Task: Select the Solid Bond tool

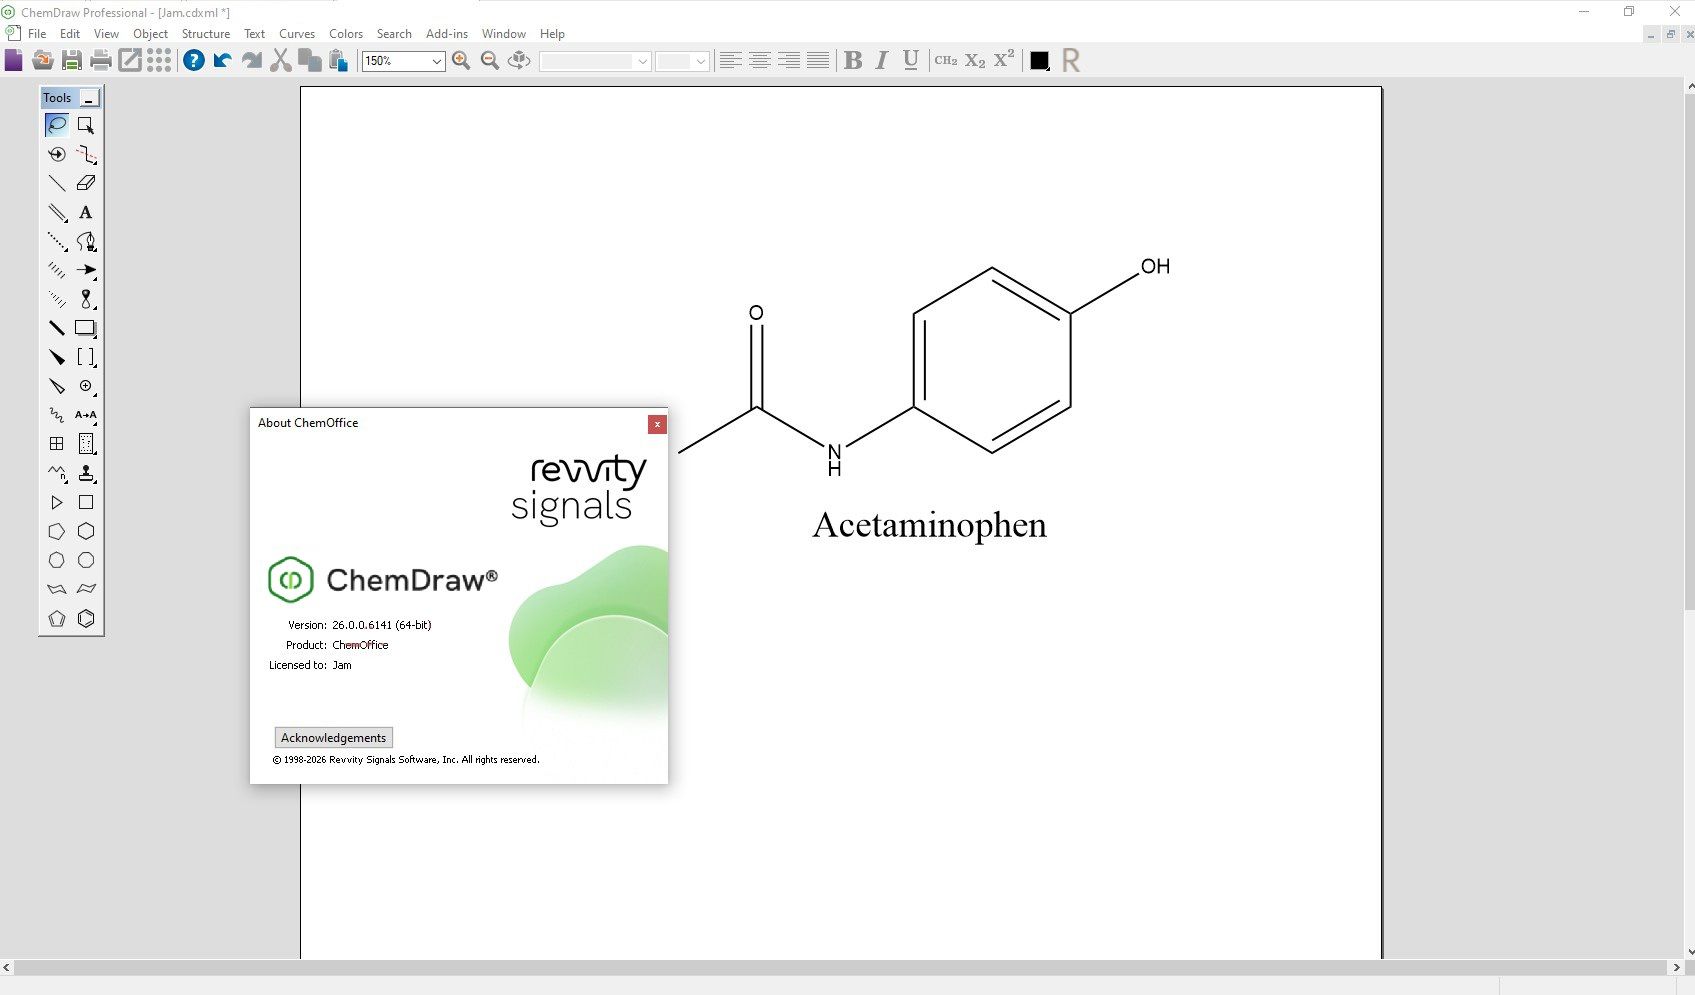Action: 57,183
